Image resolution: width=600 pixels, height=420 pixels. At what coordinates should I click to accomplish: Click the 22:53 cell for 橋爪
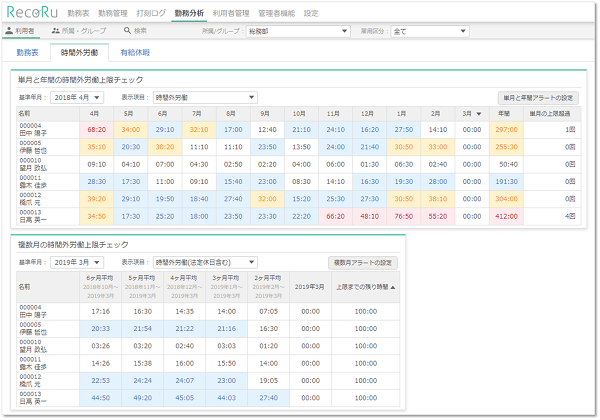pos(101,381)
